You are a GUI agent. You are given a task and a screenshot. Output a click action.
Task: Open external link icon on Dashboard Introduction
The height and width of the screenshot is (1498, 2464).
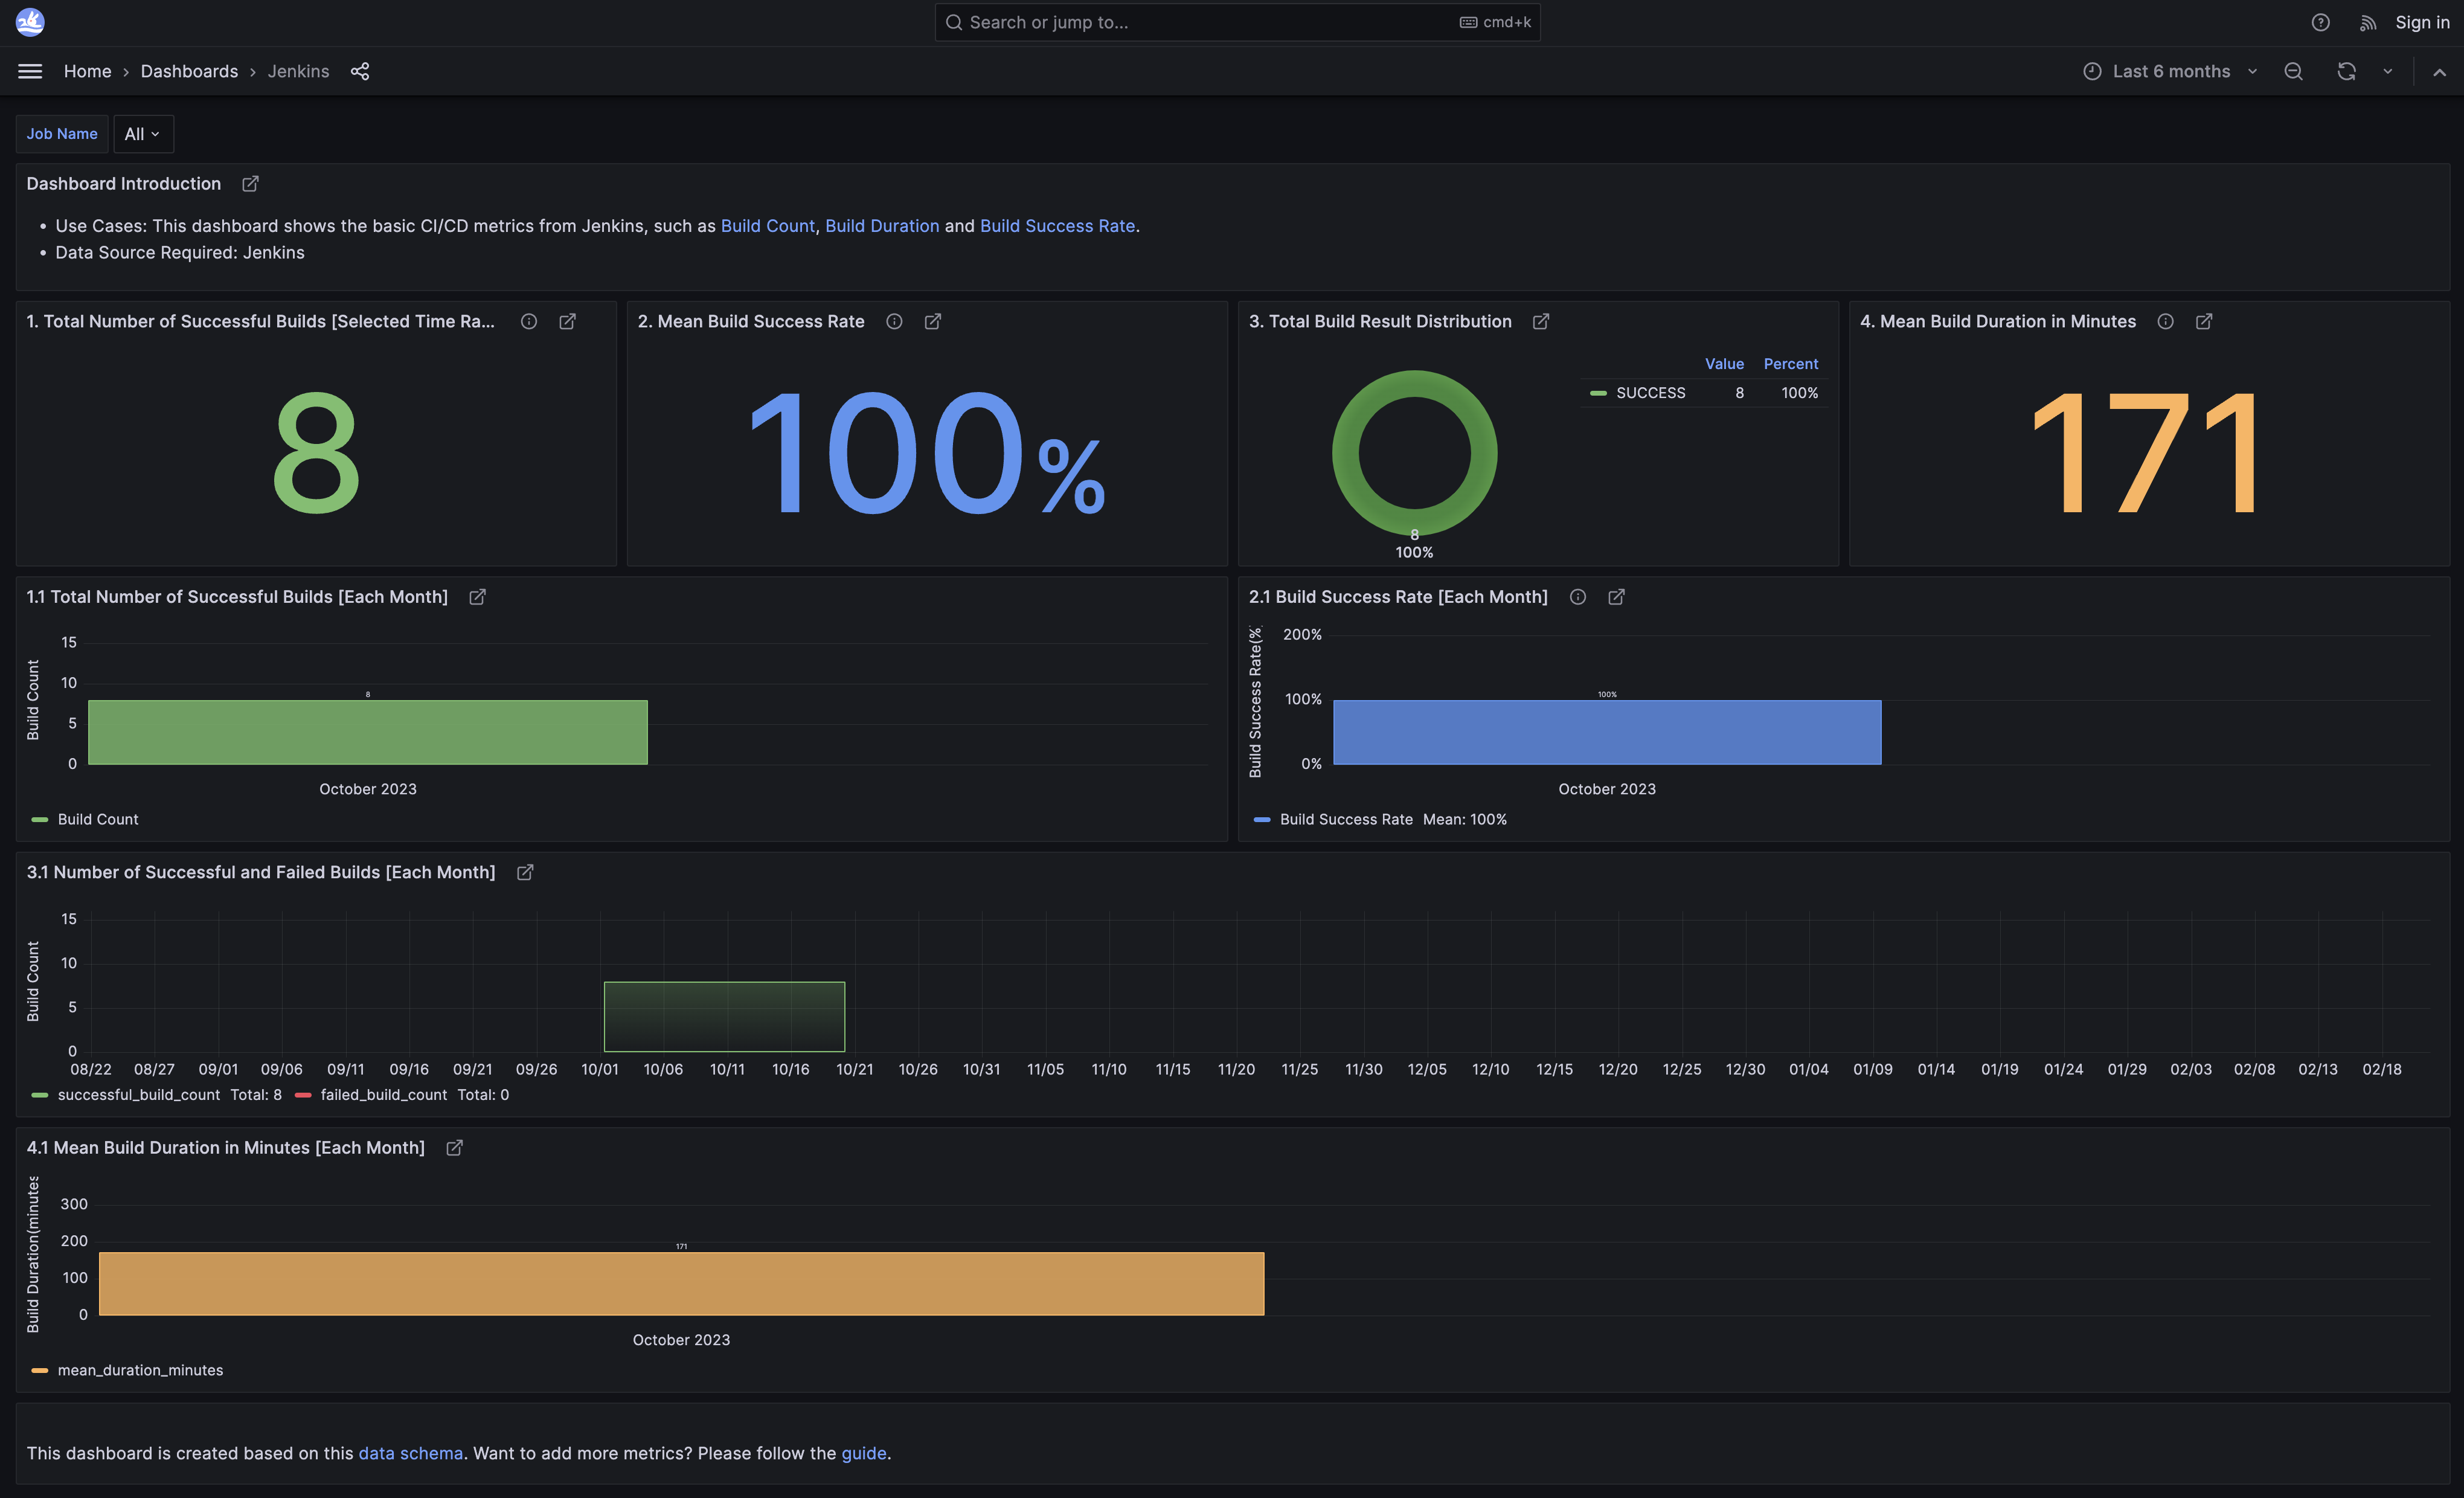pyautogui.click(x=250, y=184)
